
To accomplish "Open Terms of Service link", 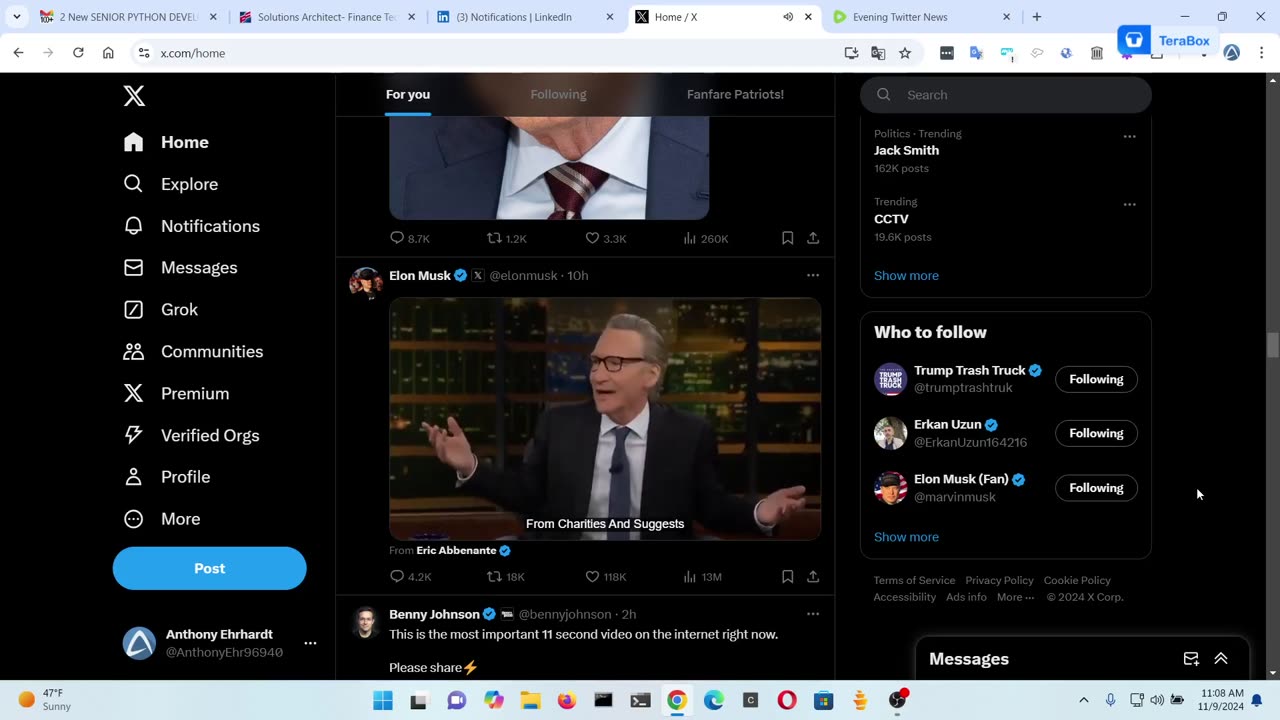I will click(914, 580).
